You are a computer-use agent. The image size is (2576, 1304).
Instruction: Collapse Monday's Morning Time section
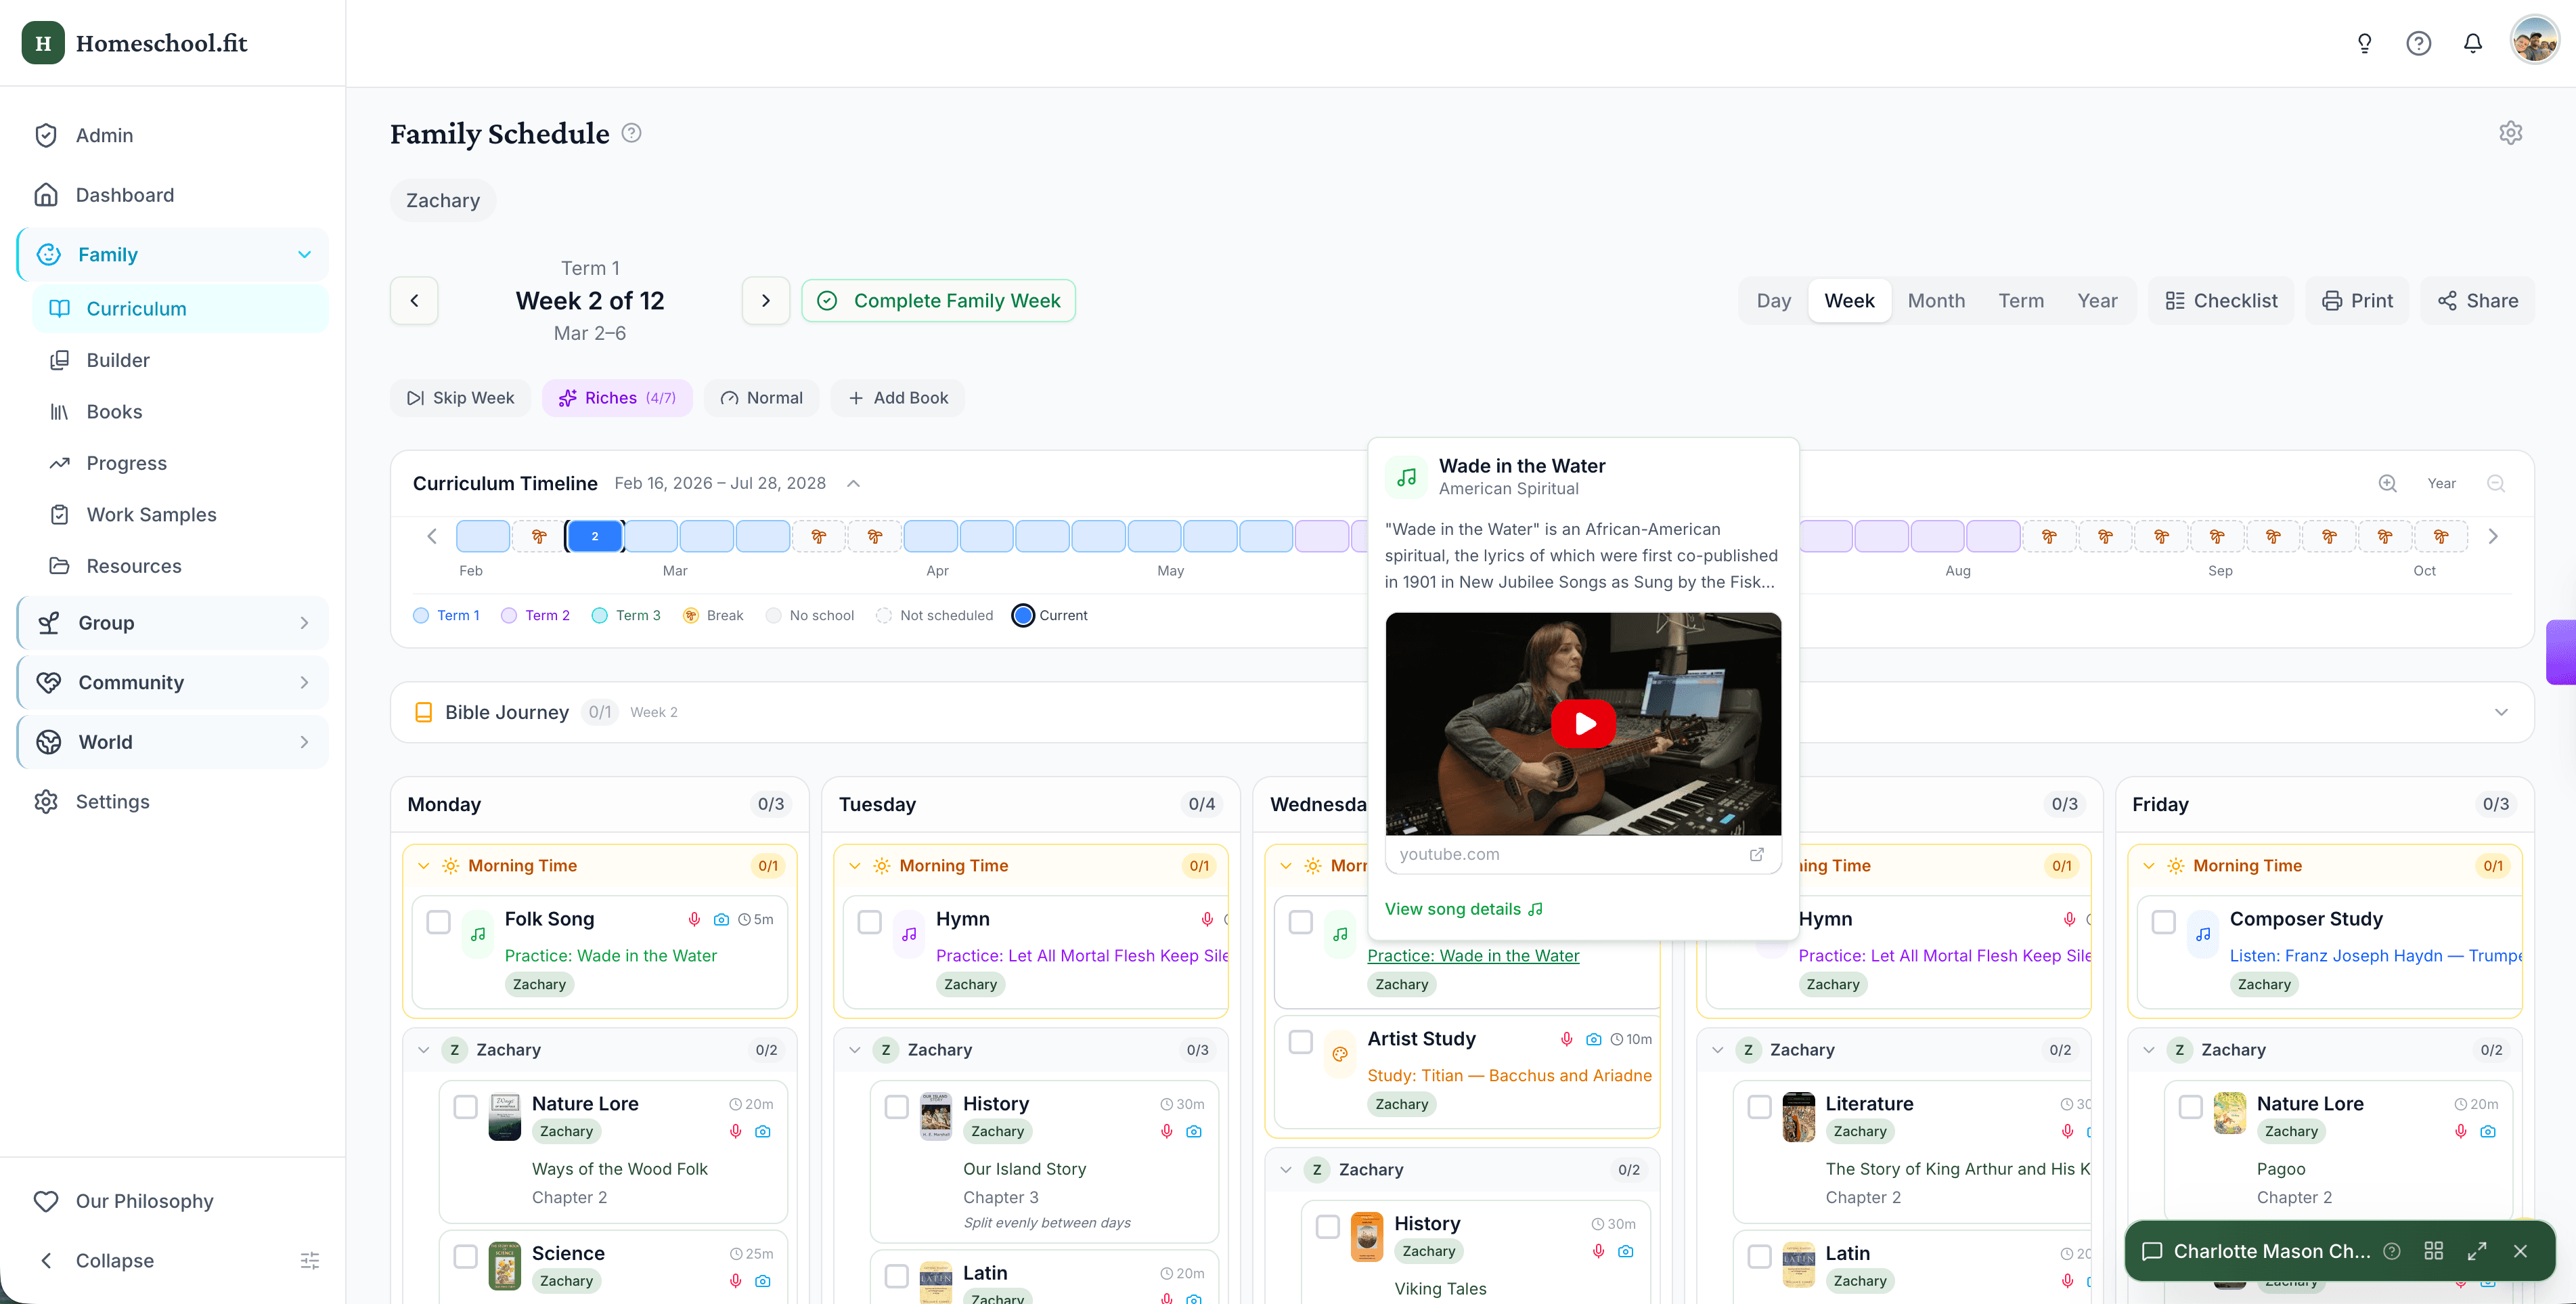point(423,866)
